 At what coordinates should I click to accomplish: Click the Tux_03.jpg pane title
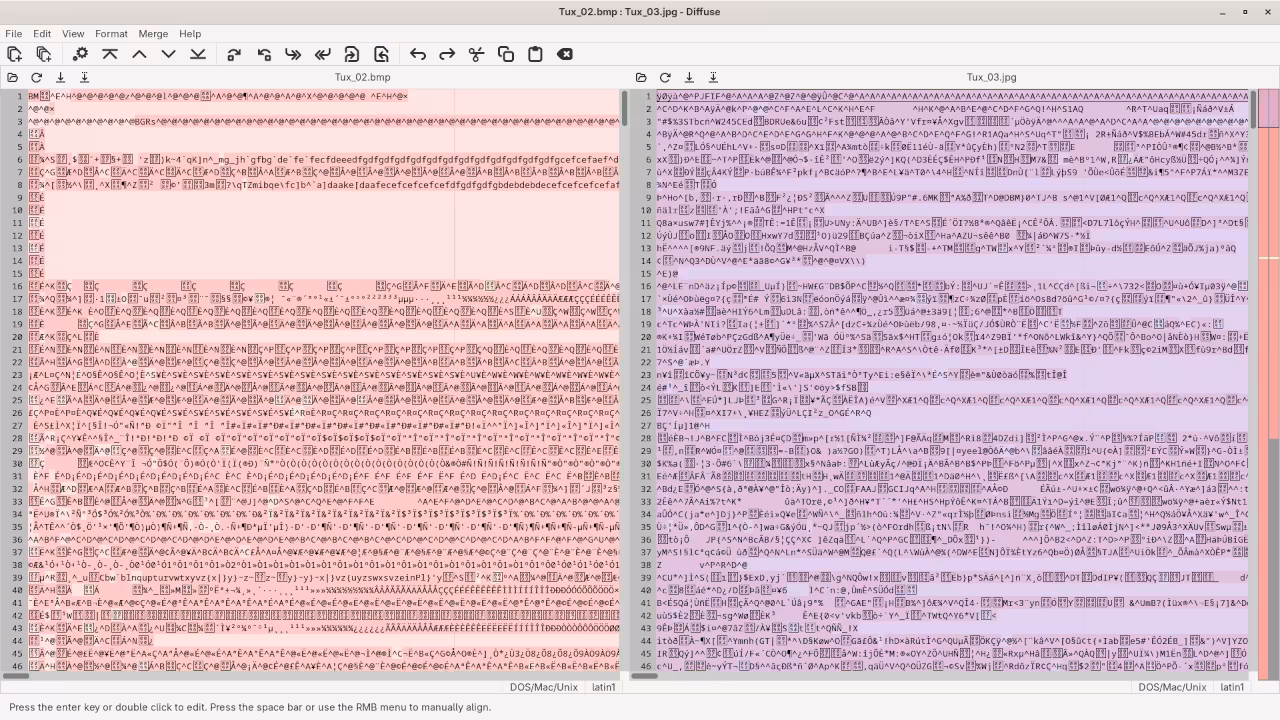click(991, 77)
